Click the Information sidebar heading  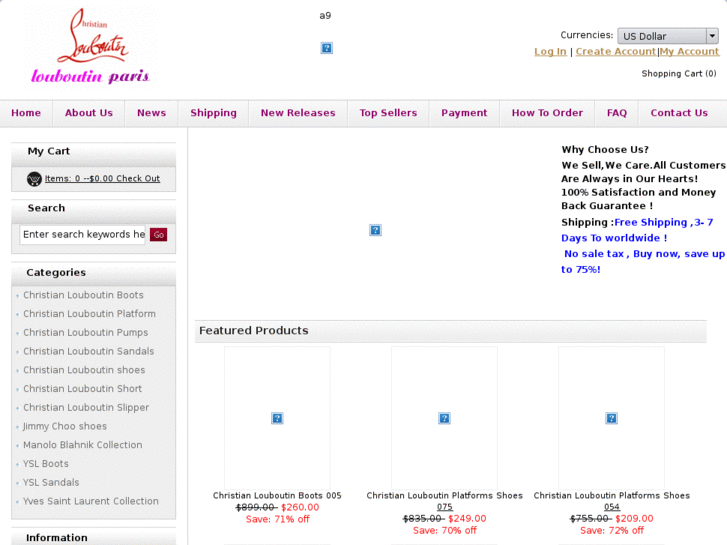click(x=57, y=538)
